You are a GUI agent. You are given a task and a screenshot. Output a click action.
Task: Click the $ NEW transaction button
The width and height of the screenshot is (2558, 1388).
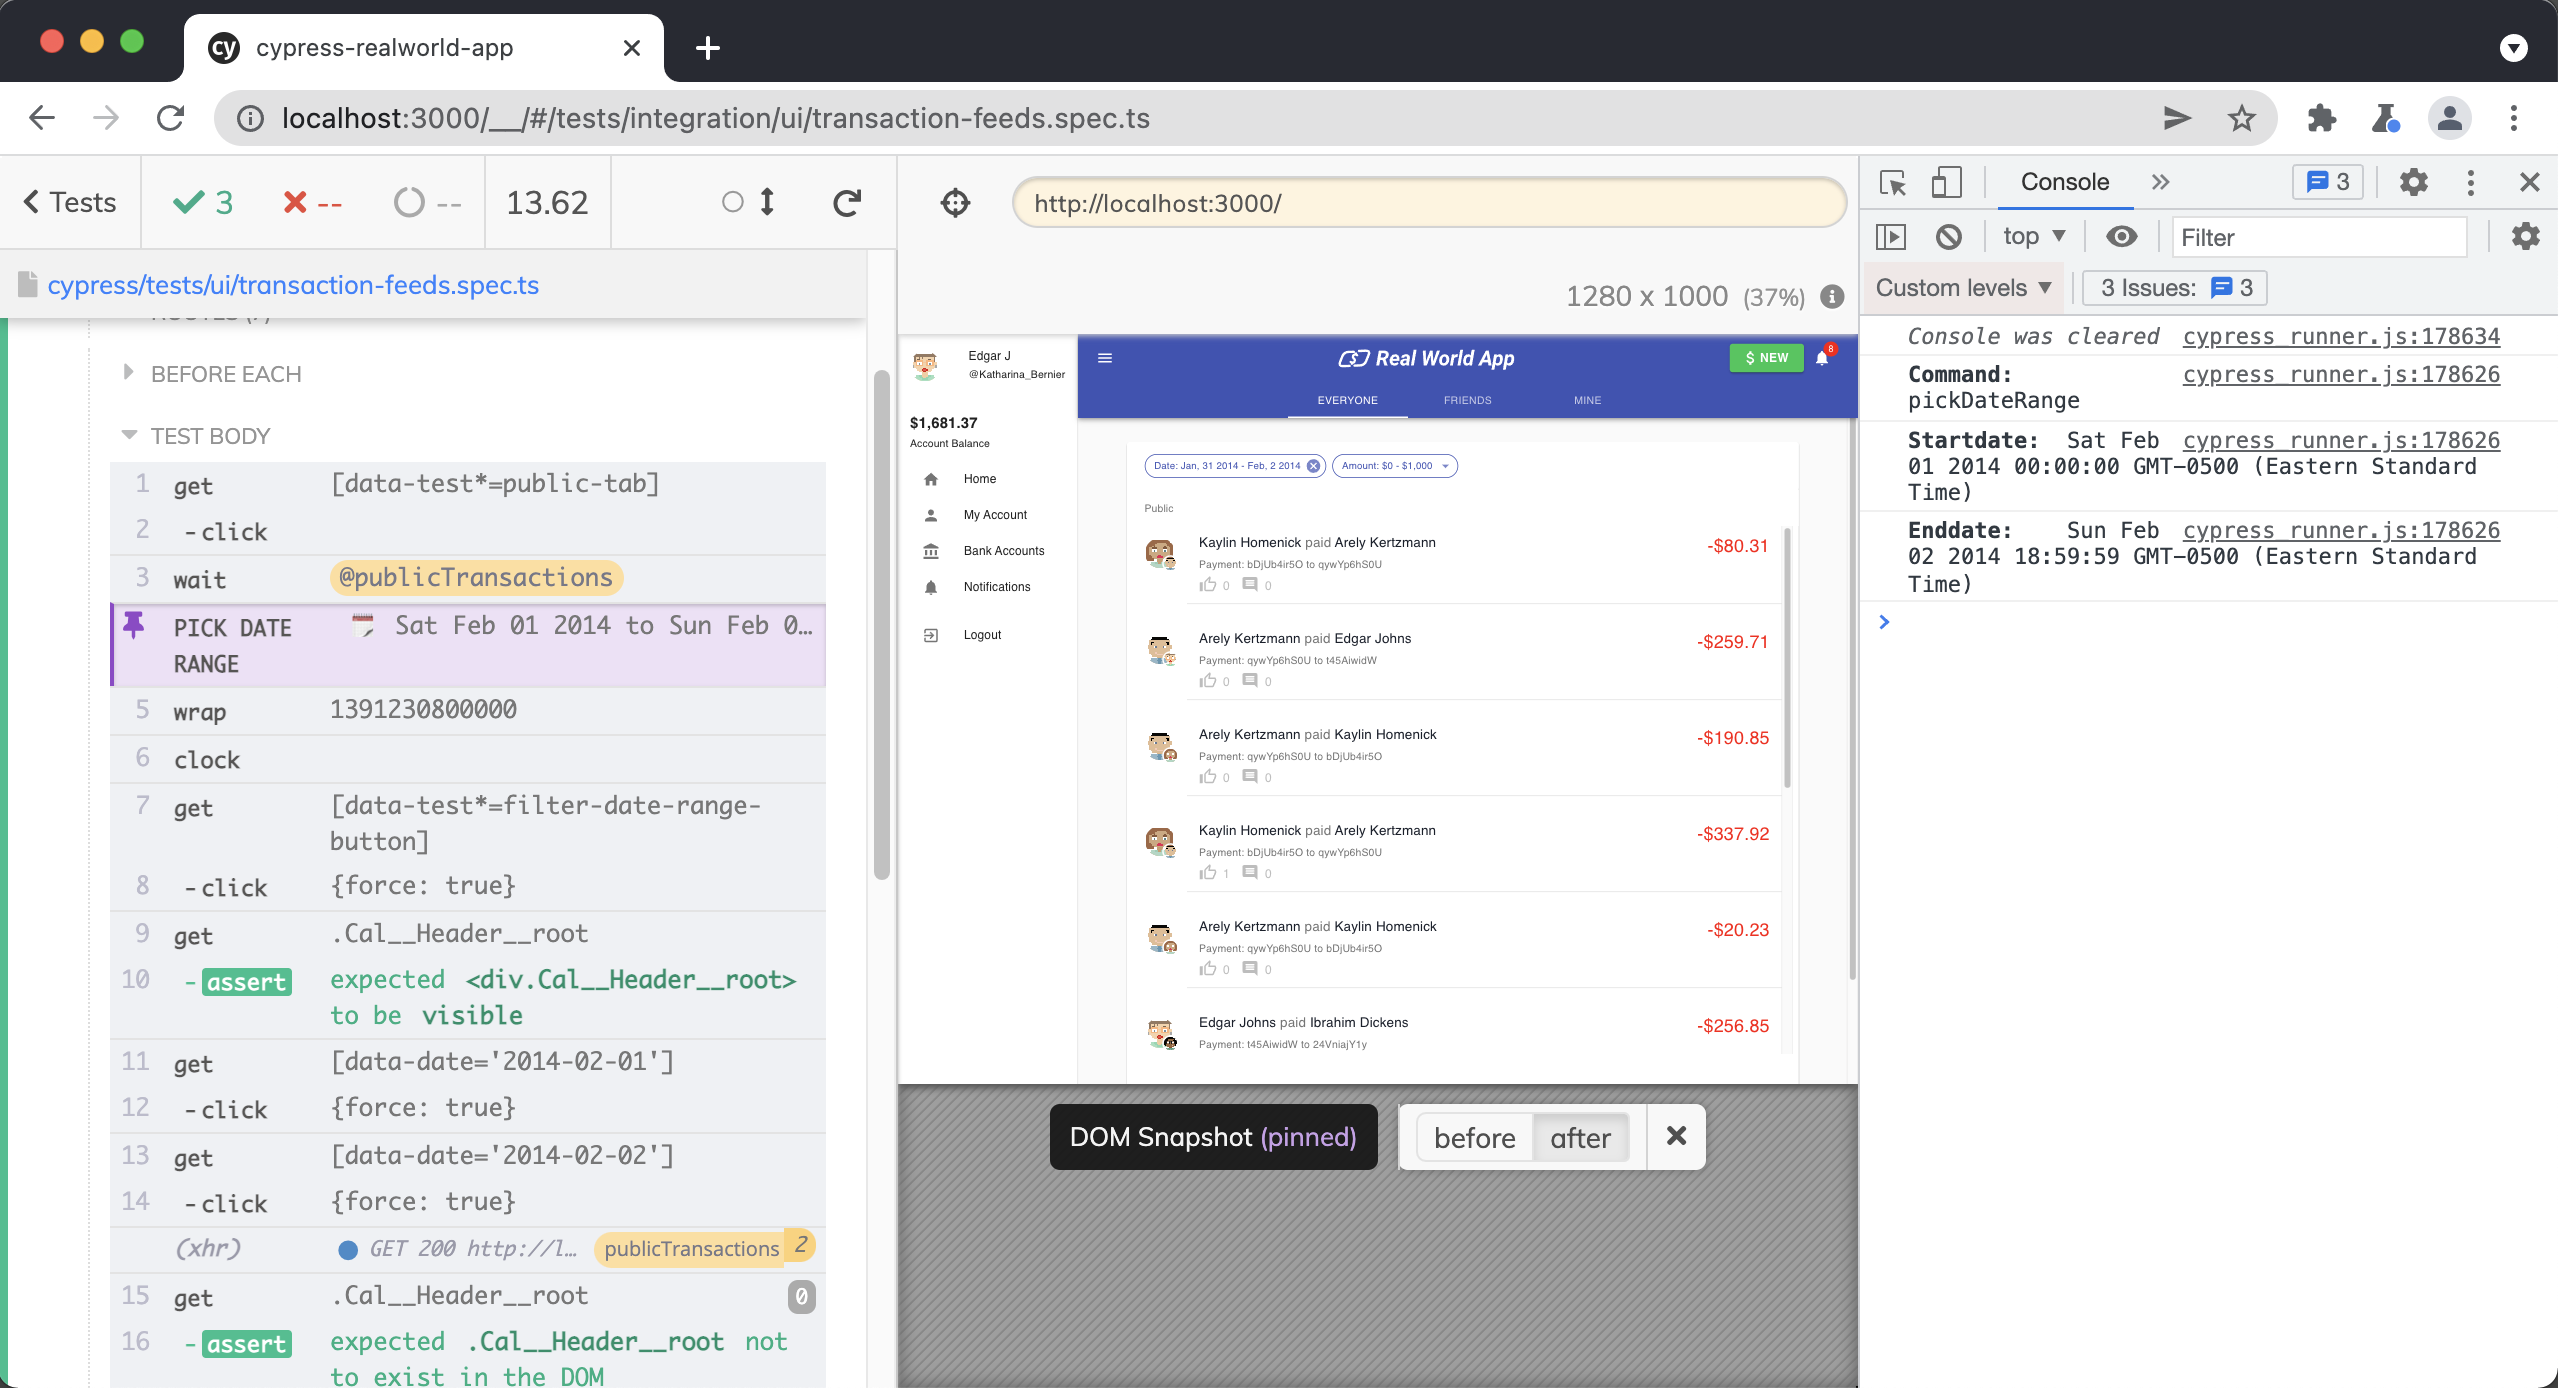click(1765, 357)
